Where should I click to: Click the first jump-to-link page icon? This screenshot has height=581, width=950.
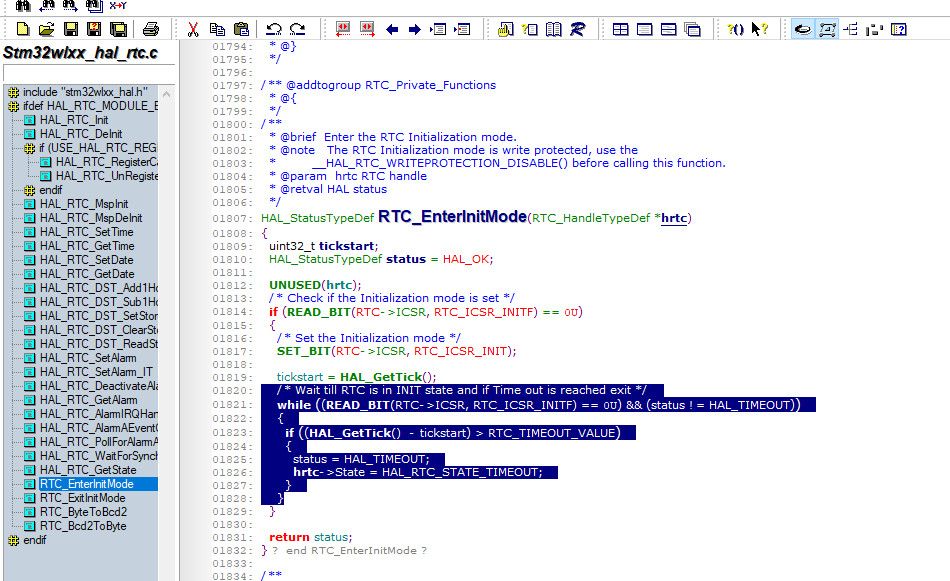tap(439, 29)
